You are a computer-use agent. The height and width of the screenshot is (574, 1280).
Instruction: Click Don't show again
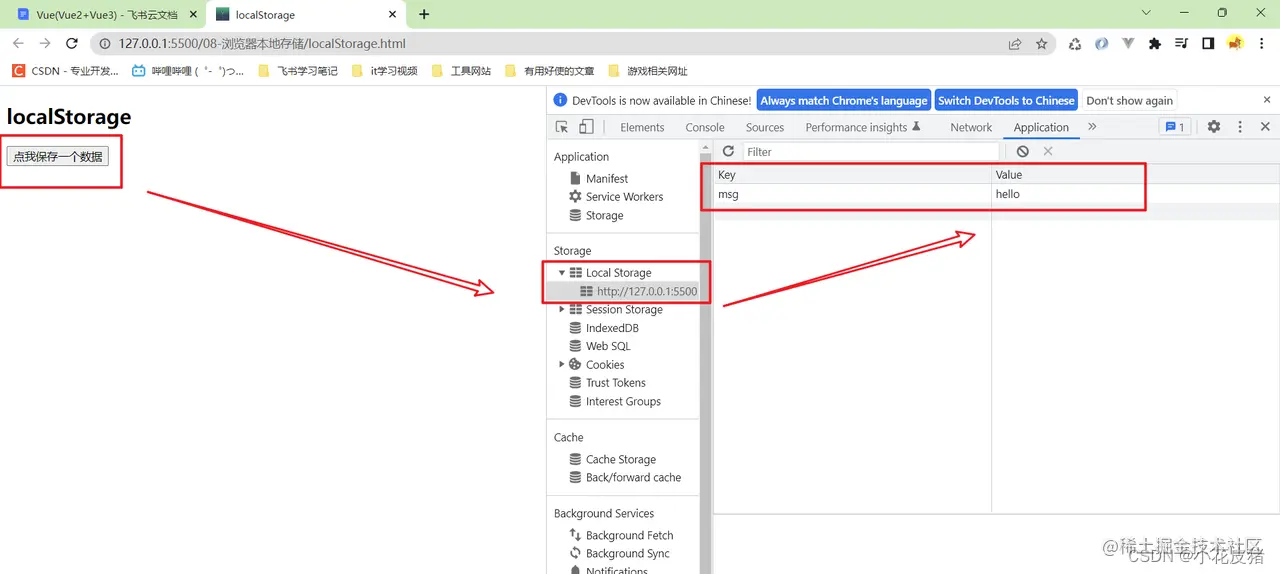pyautogui.click(x=1130, y=100)
